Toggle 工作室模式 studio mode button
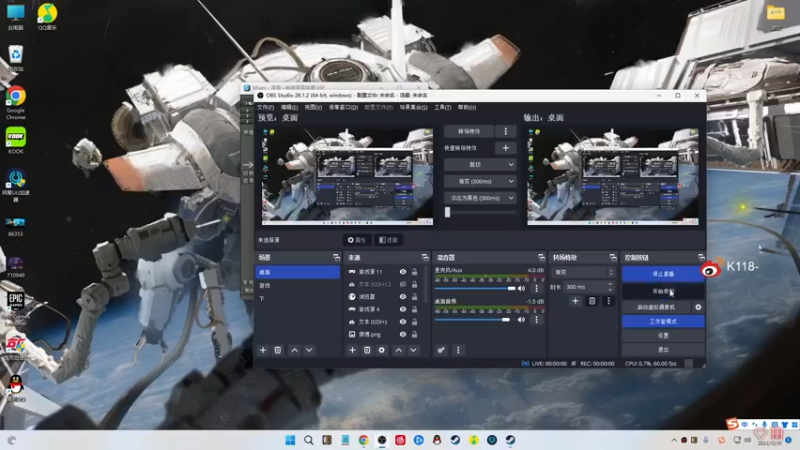Screen dimensions: 800x450 coord(663,321)
